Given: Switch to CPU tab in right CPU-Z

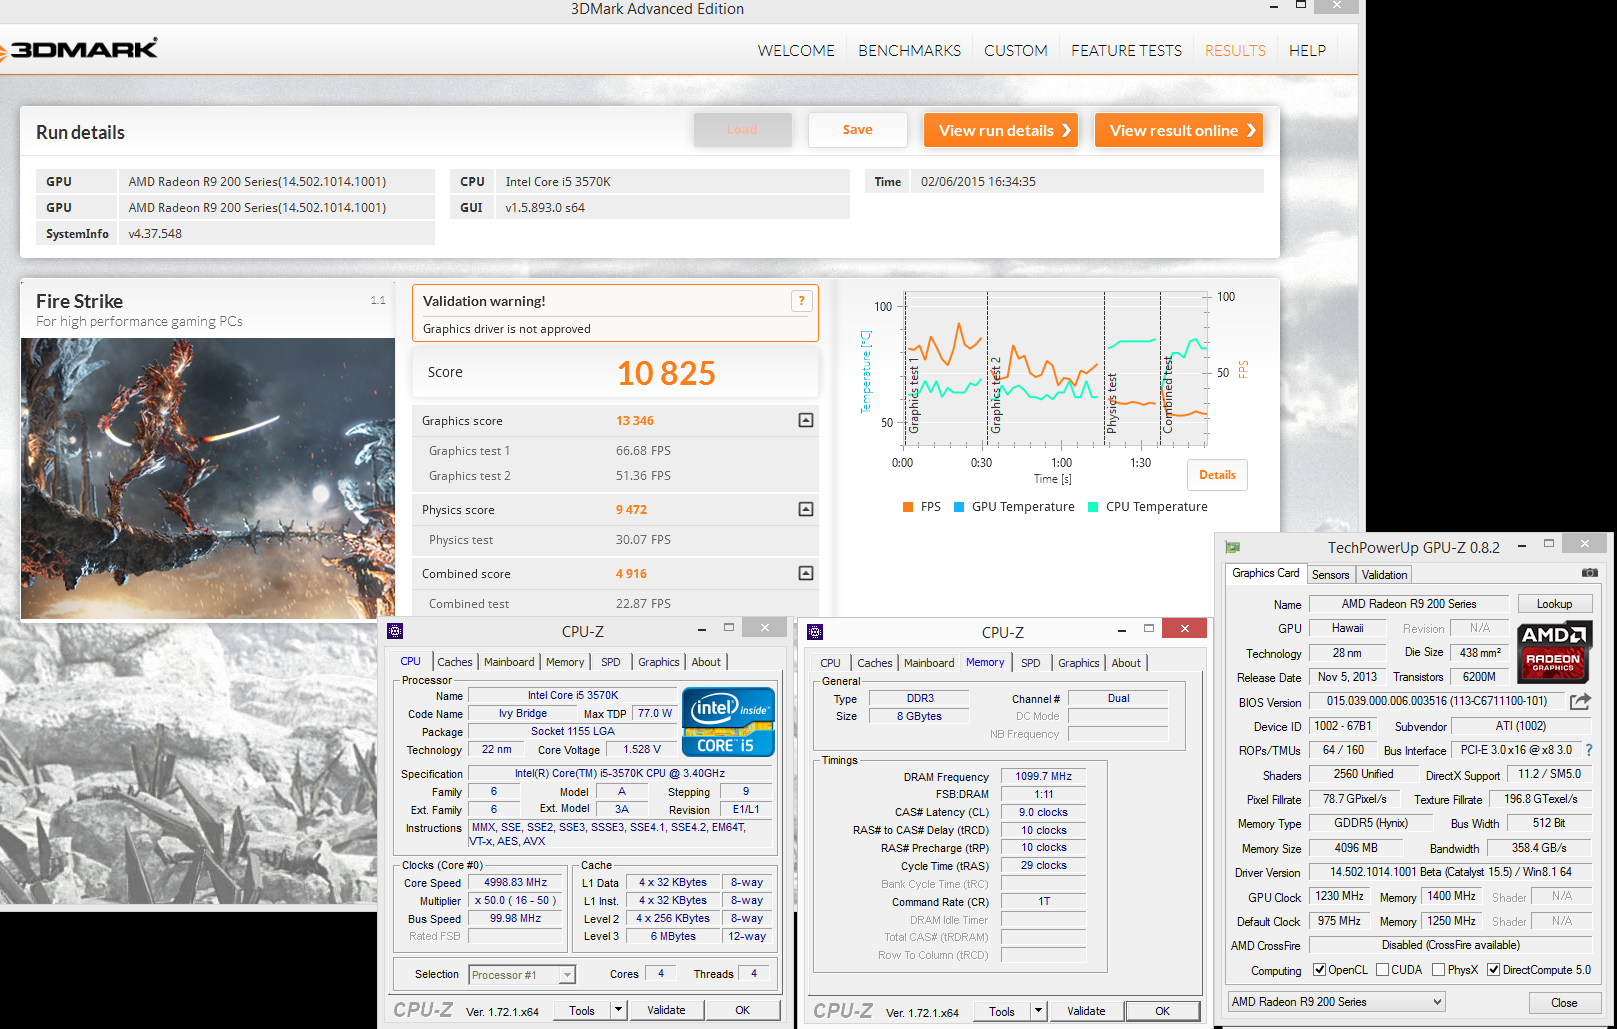Looking at the screenshot, I should (x=830, y=663).
